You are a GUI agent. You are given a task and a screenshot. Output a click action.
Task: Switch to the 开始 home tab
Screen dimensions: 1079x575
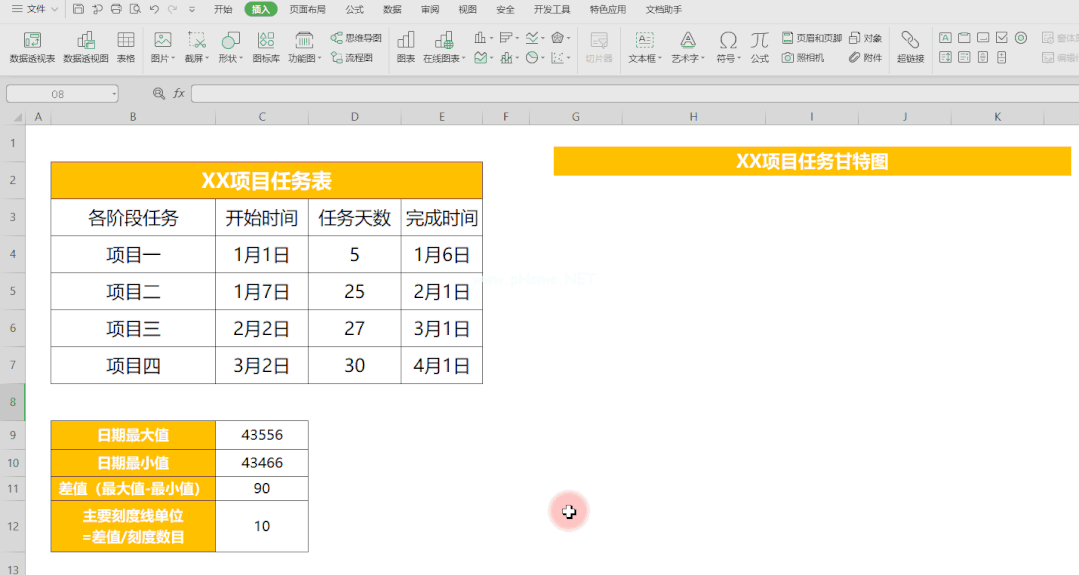click(223, 10)
